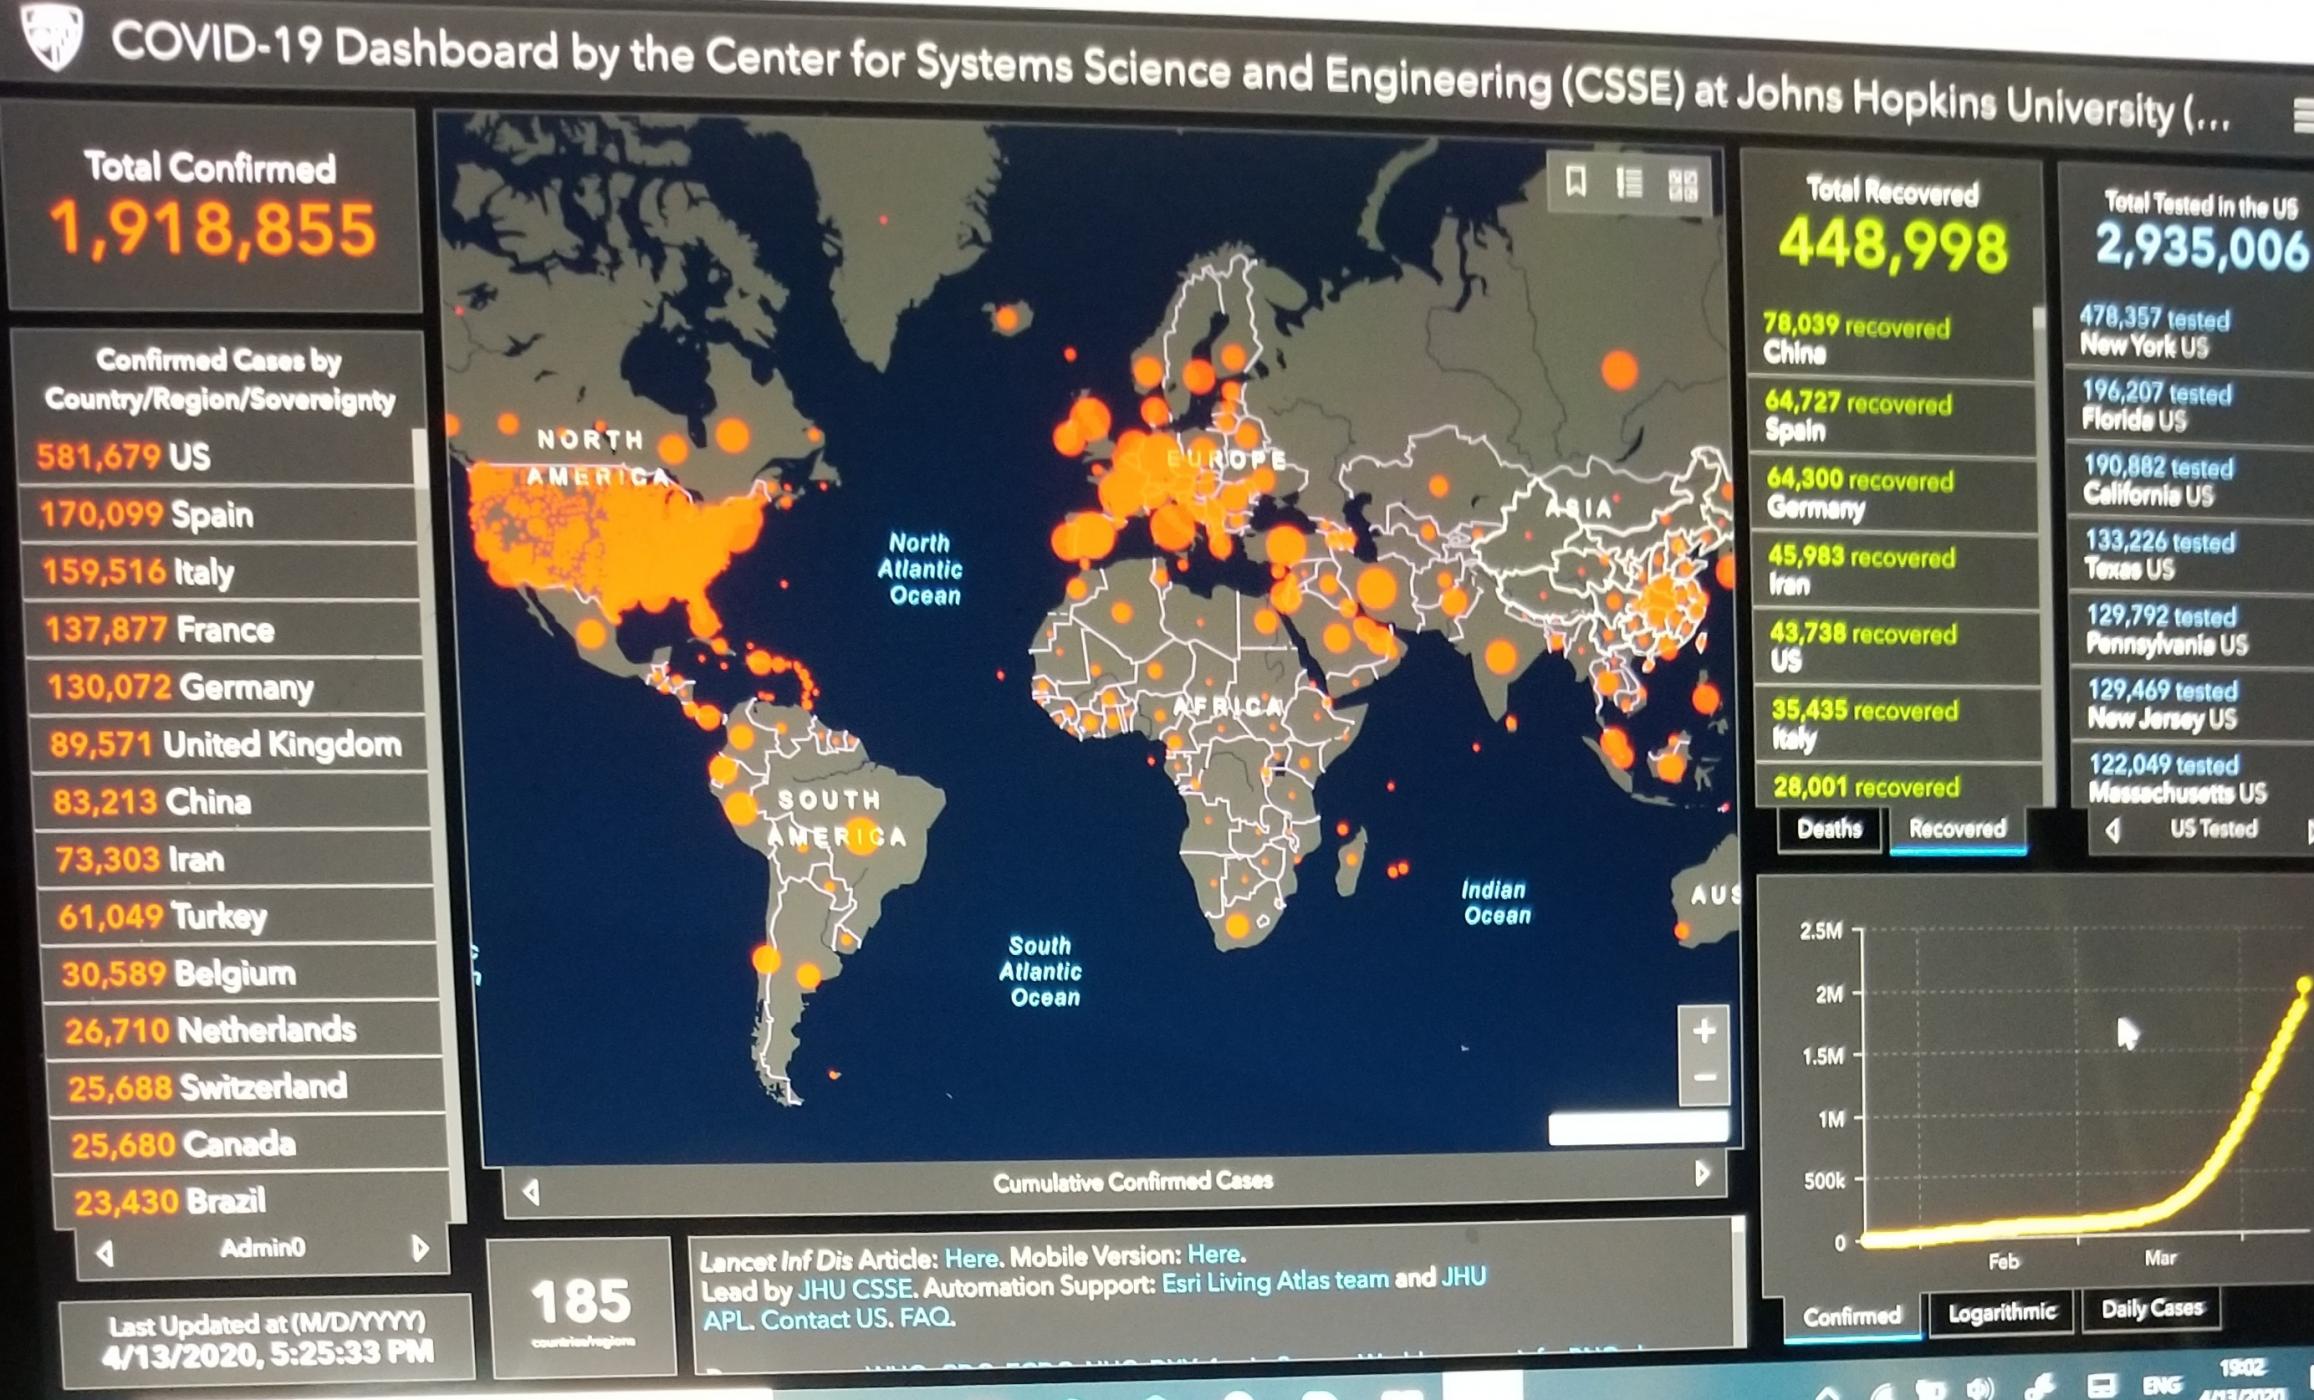Open the map bookmarks icon

pyautogui.click(x=1576, y=181)
